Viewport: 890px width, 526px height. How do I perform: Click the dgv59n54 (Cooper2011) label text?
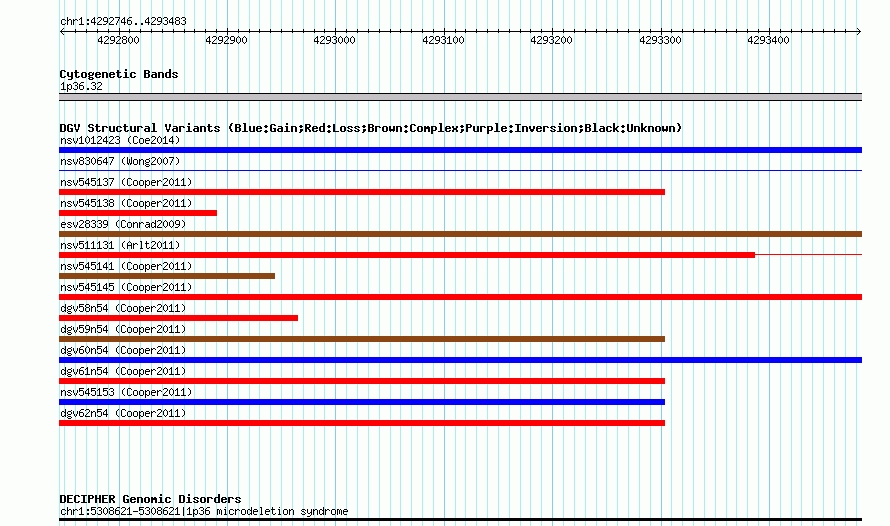click(123, 329)
